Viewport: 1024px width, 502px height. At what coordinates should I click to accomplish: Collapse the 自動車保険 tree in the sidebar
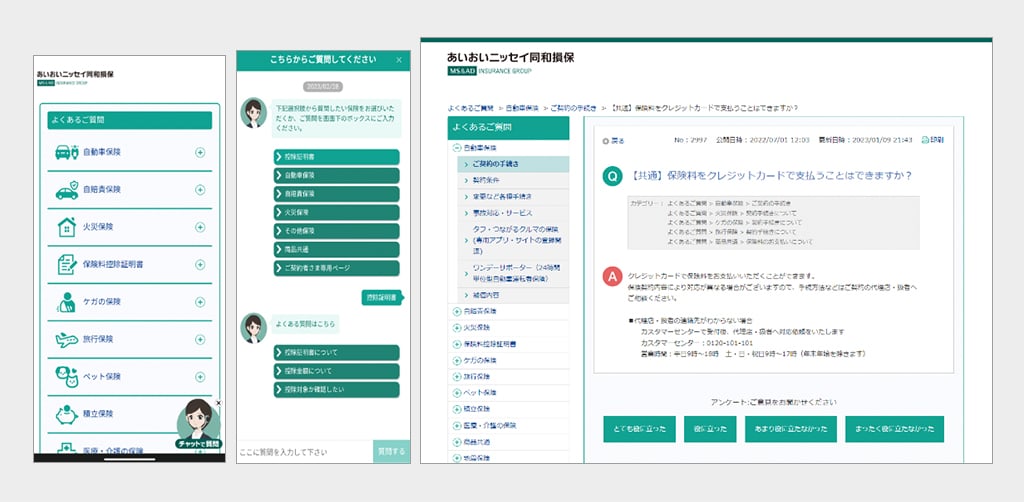pos(457,148)
